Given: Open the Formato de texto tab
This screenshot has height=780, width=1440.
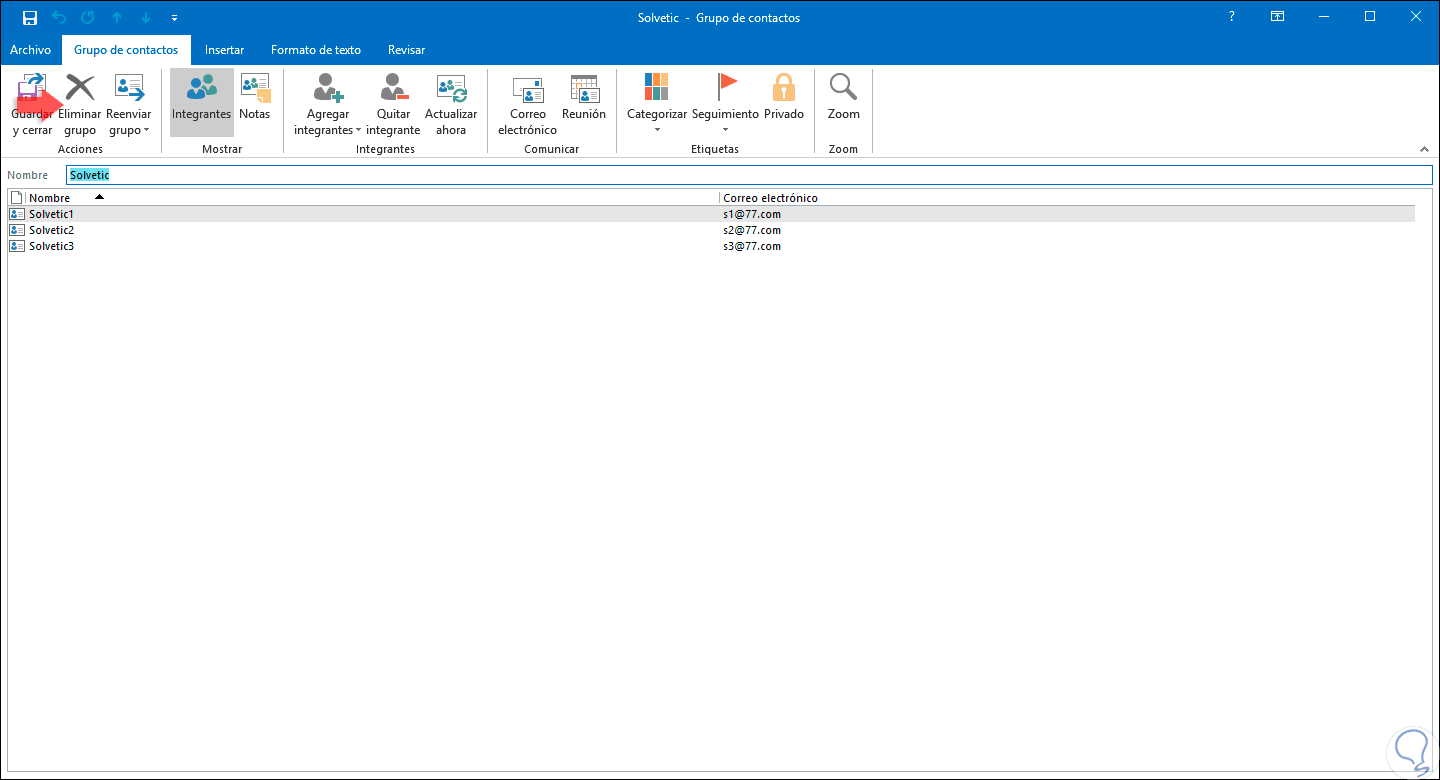Looking at the screenshot, I should click(x=316, y=50).
